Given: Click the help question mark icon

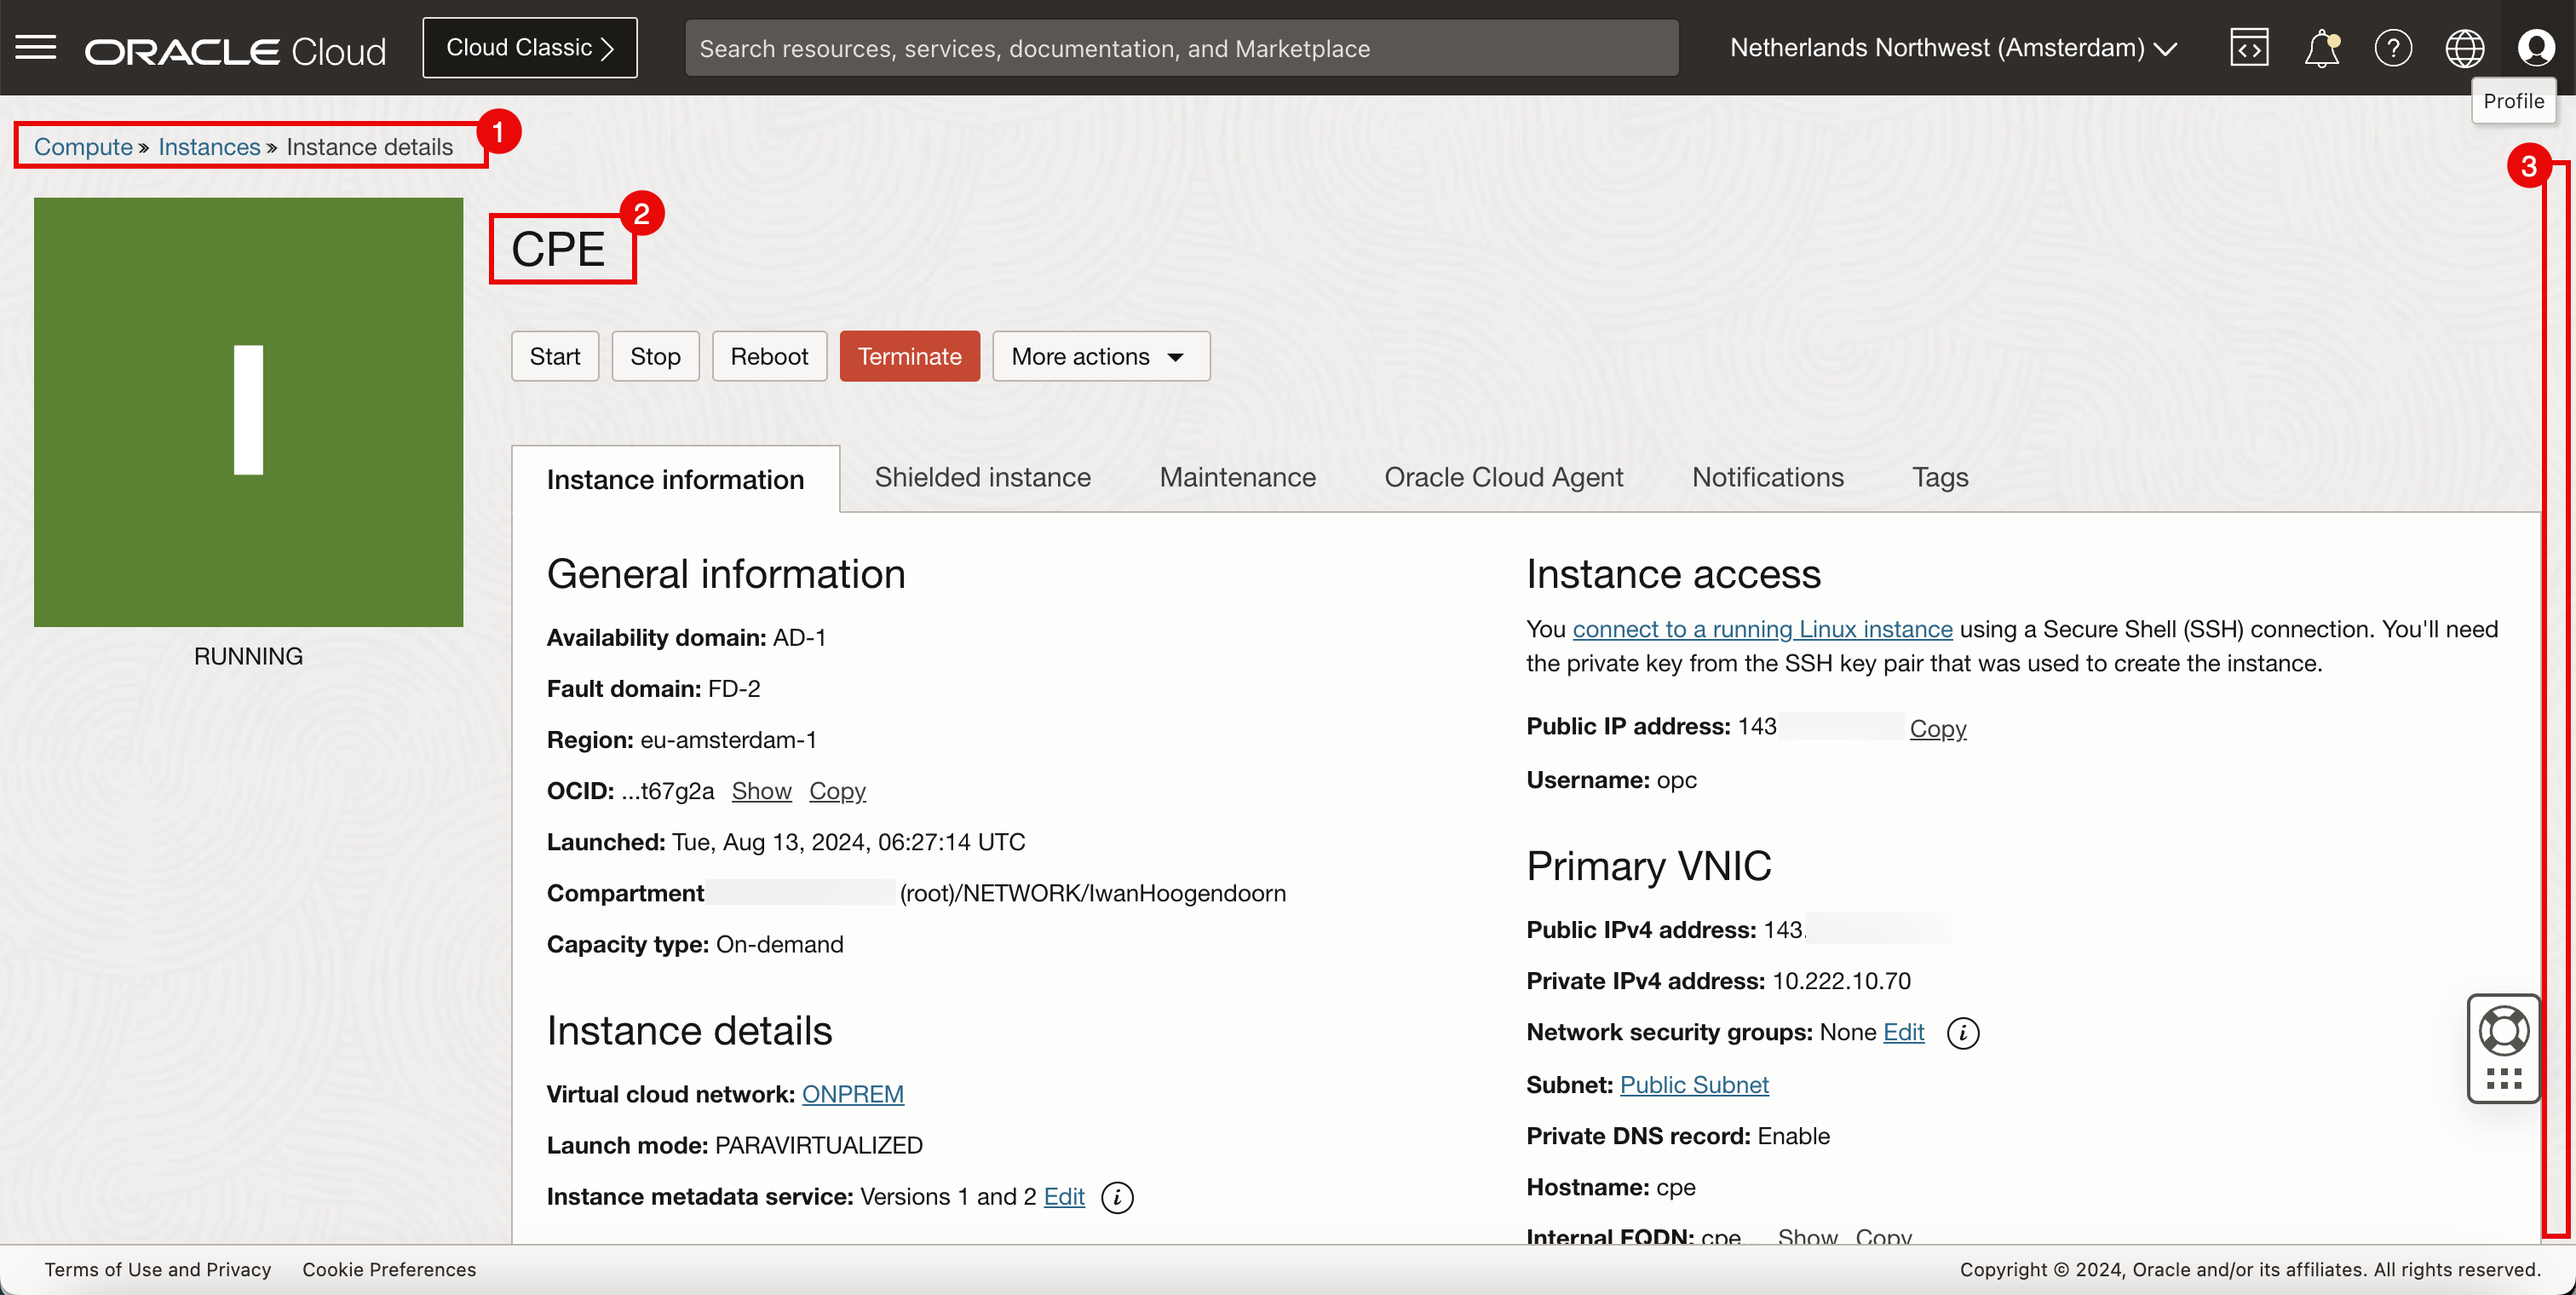Looking at the screenshot, I should (x=2393, y=47).
